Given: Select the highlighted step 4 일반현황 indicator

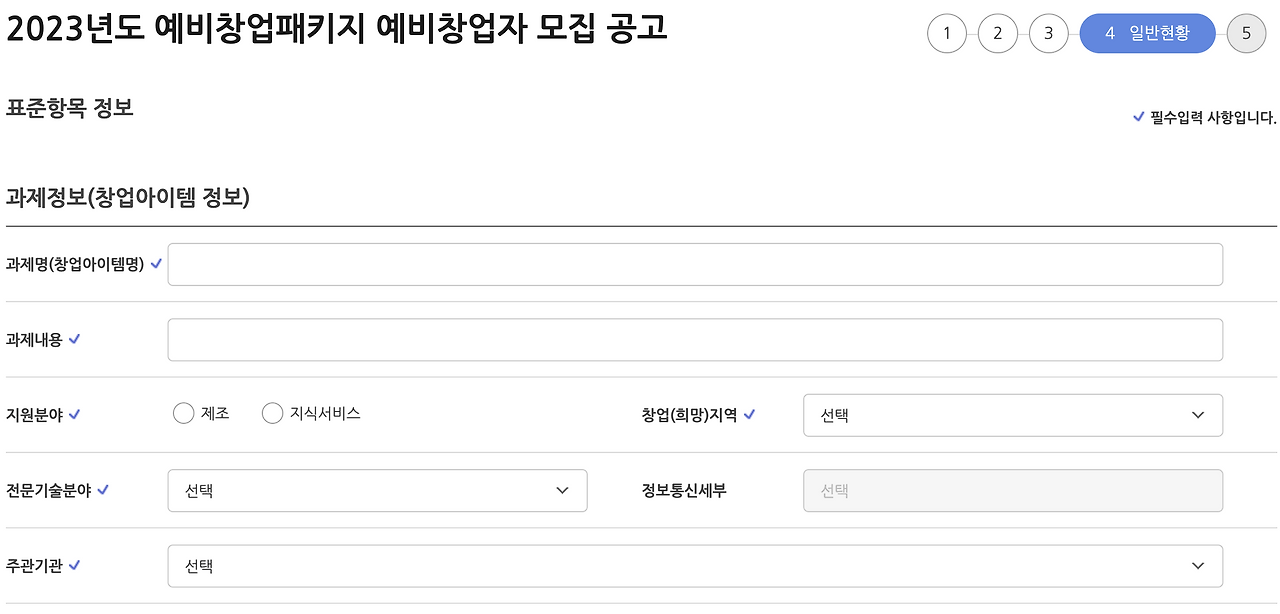Looking at the screenshot, I should point(1147,33).
